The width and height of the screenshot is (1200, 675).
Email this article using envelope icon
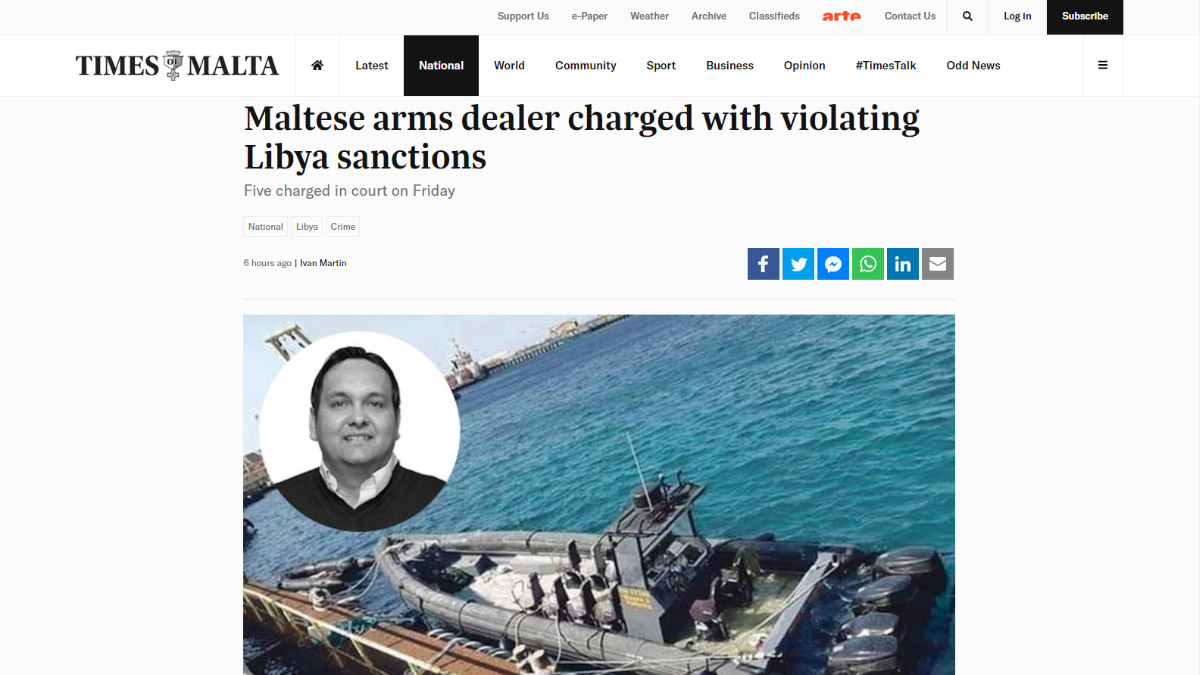point(938,264)
